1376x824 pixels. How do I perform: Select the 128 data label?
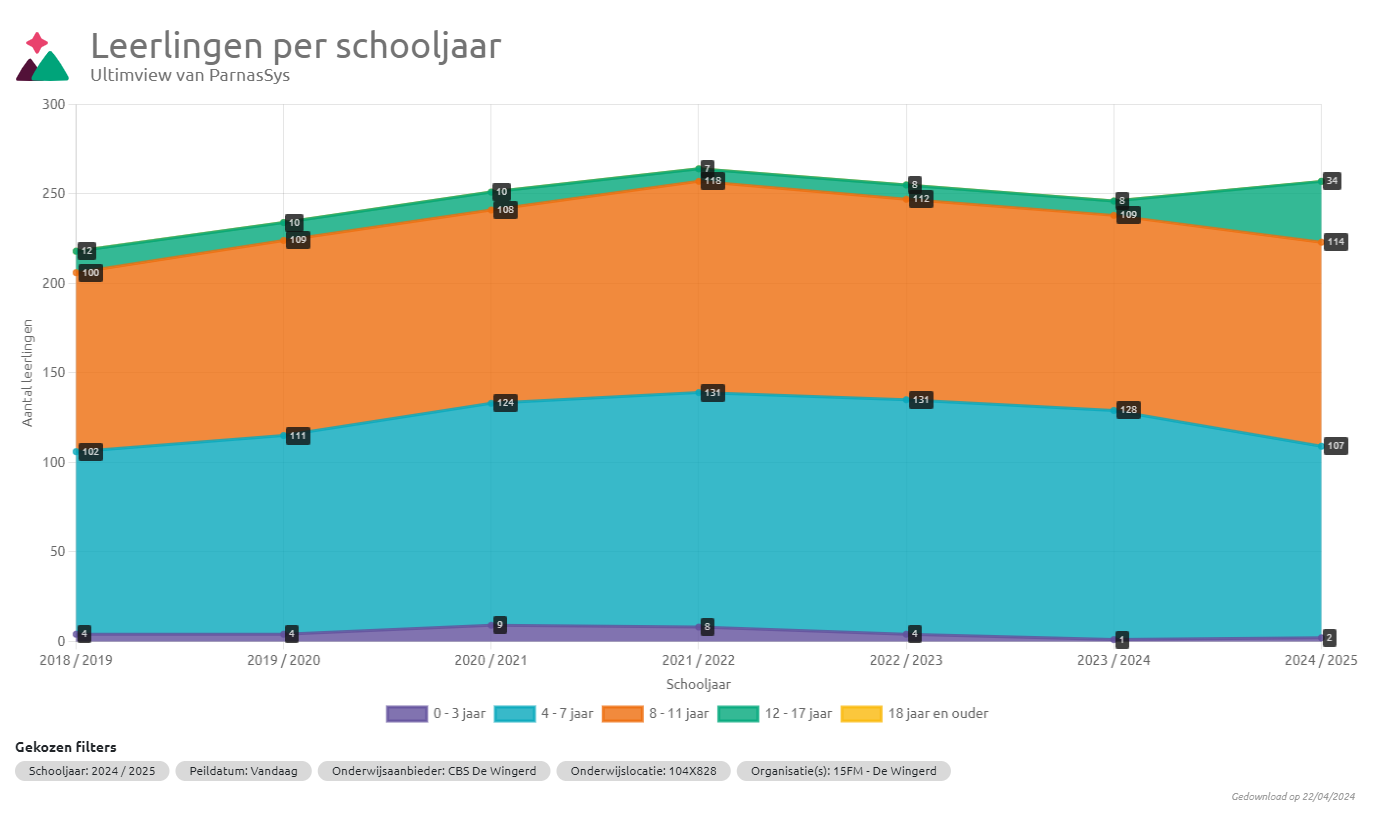pos(1127,410)
